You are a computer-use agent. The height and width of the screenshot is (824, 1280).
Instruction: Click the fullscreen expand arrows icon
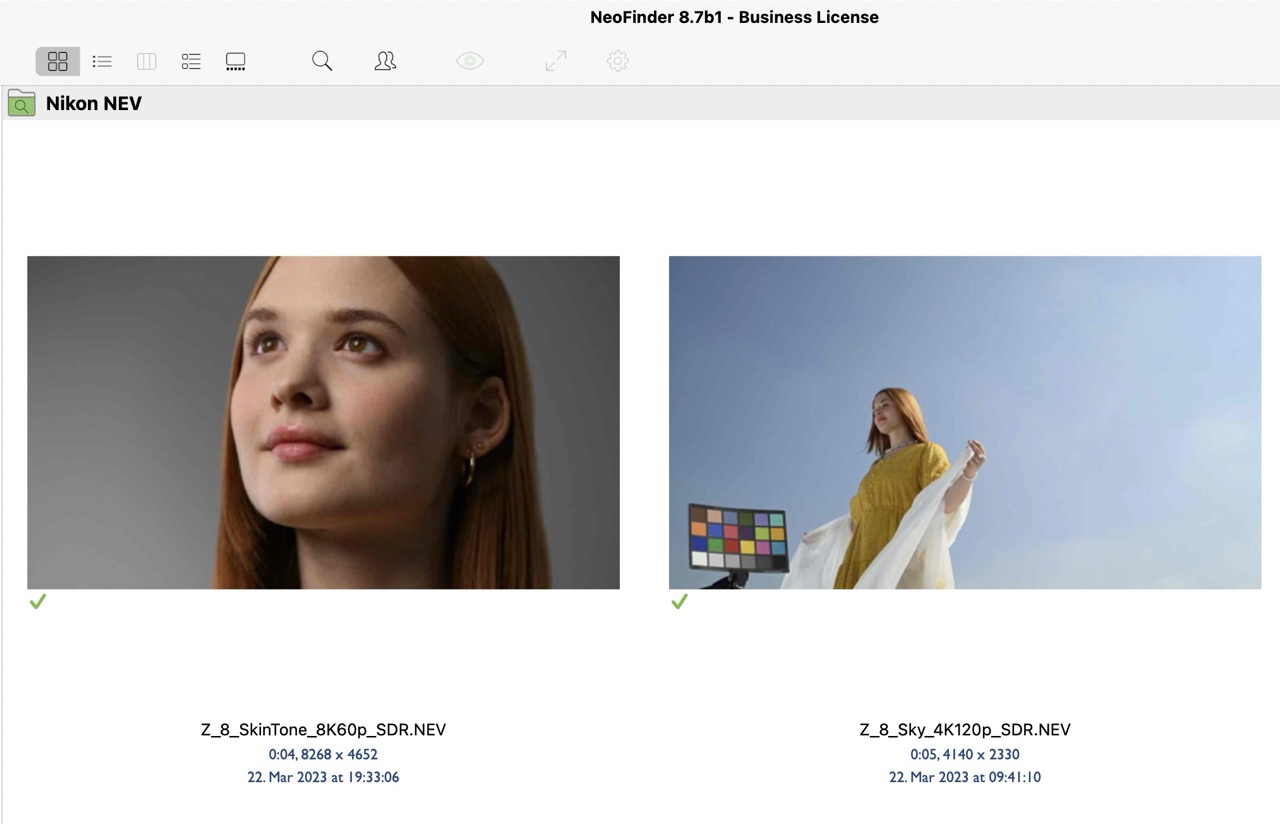pos(556,61)
